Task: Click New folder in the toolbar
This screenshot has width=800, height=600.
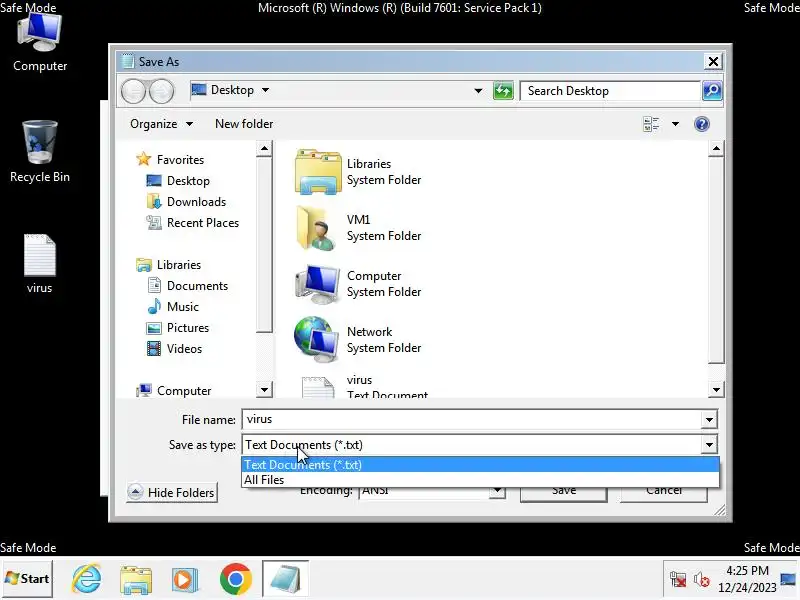Action: [x=244, y=124]
